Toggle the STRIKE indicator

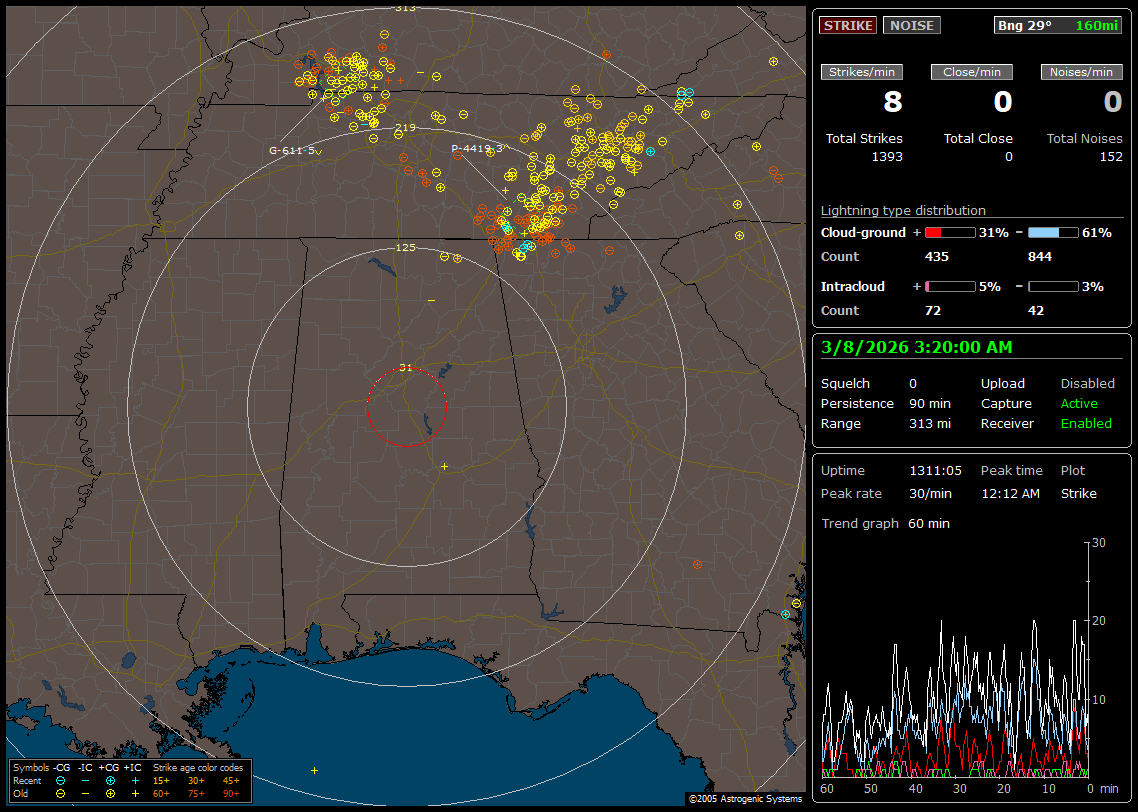[x=848, y=25]
